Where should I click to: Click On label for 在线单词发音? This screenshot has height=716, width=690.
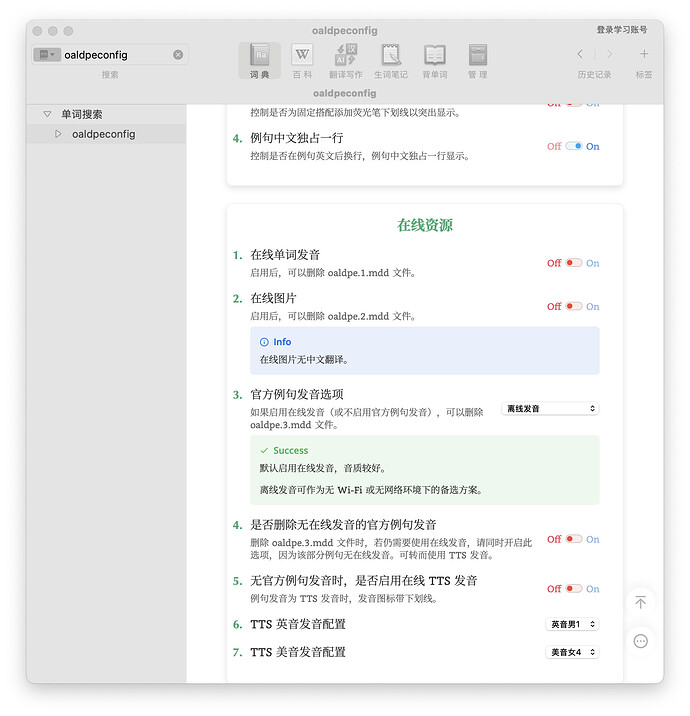point(593,263)
